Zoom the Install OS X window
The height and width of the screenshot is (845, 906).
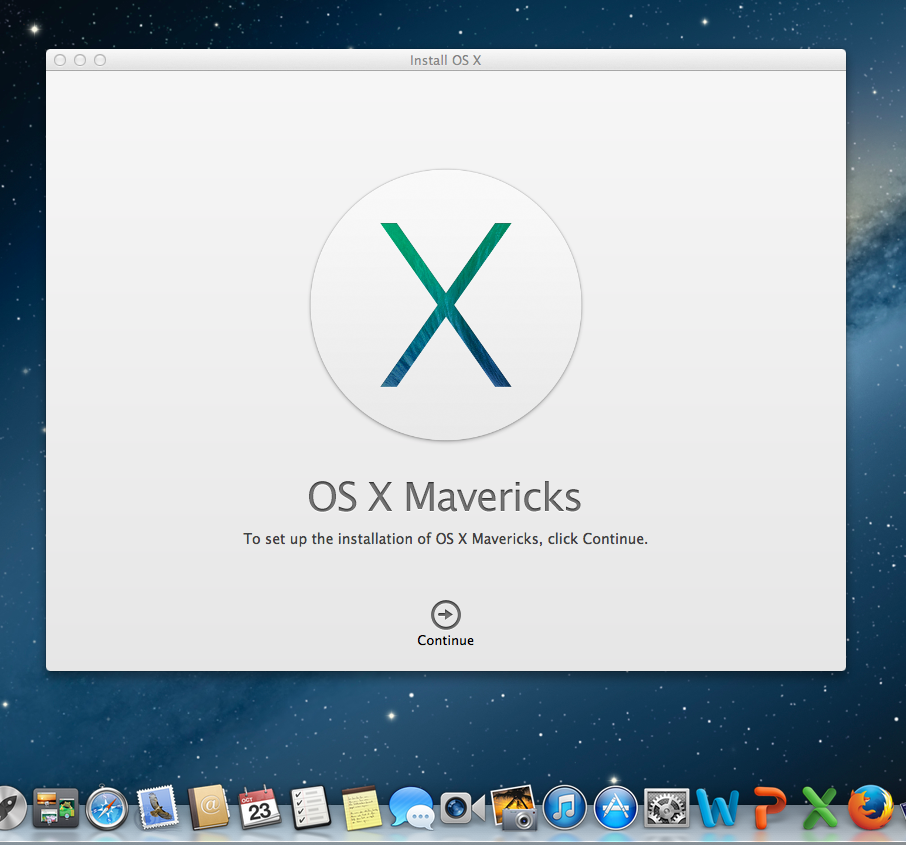pyautogui.click(x=100, y=60)
